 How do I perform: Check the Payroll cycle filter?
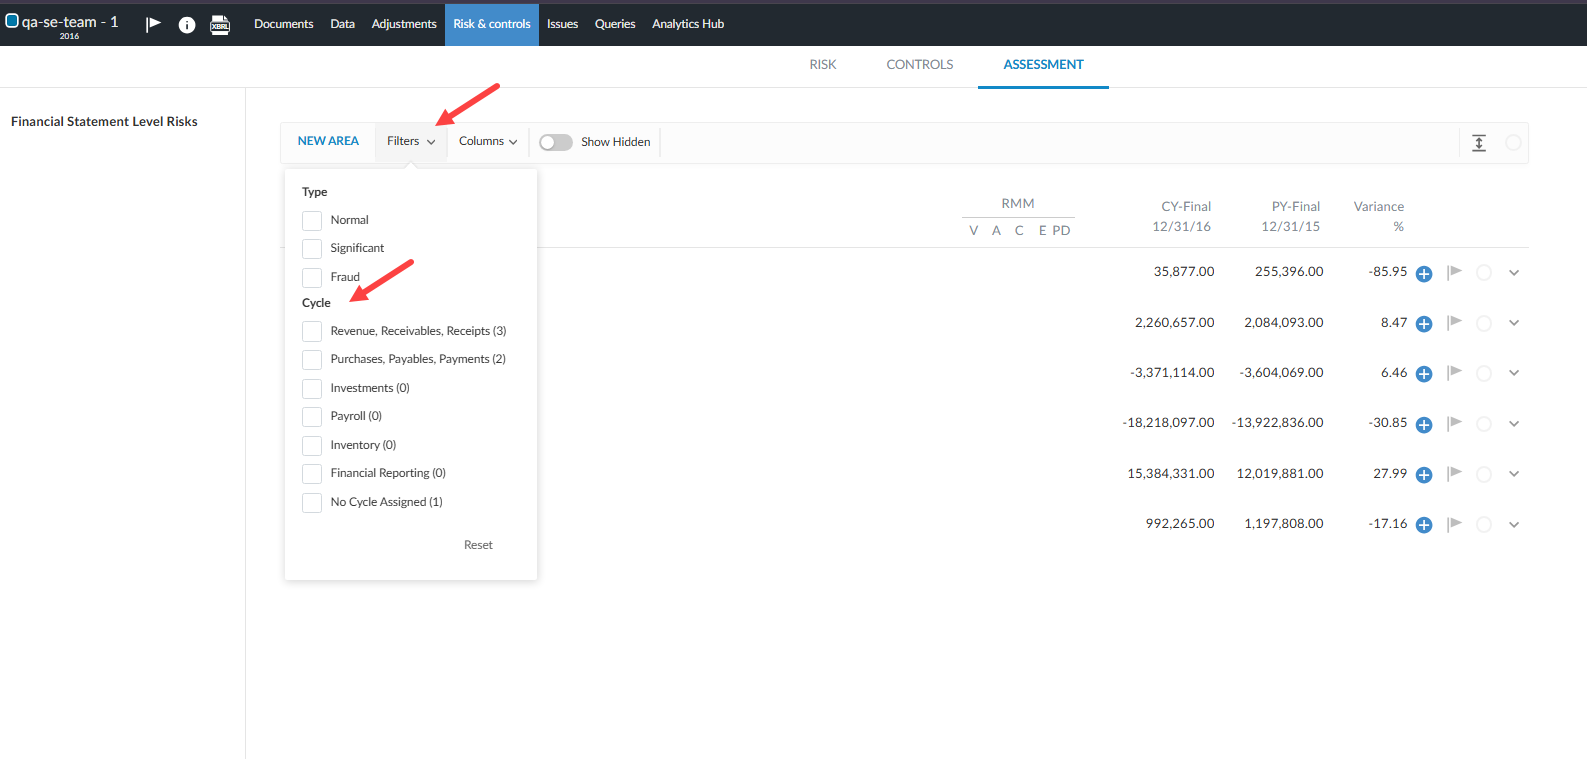[312, 416]
